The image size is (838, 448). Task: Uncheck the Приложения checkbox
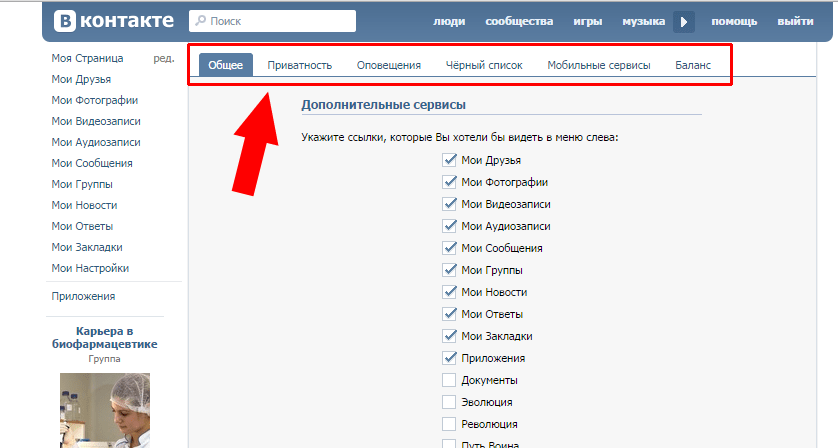tap(449, 358)
